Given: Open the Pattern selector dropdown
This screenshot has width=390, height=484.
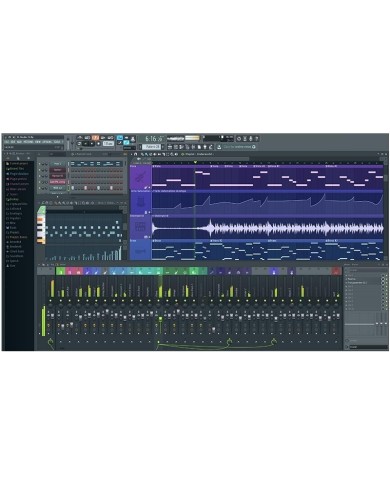Looking at the screenshot, I should [x=152, y=147].
